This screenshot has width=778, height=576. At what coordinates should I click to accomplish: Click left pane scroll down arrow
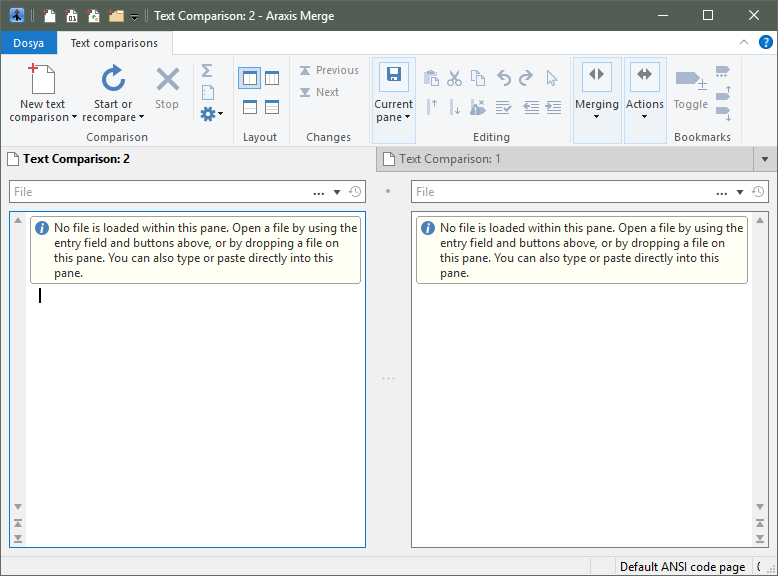18,507
